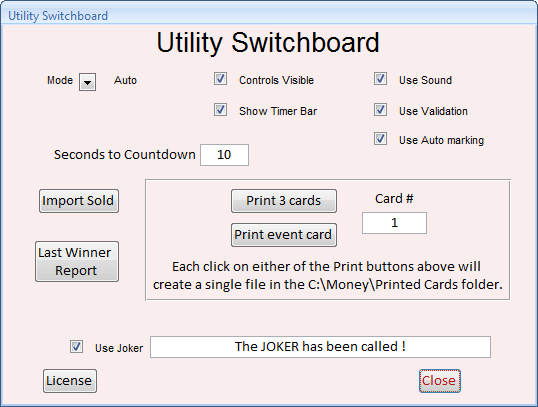Click the Print event card button
The width and height of the screenshot is (538, 407).
283,235
